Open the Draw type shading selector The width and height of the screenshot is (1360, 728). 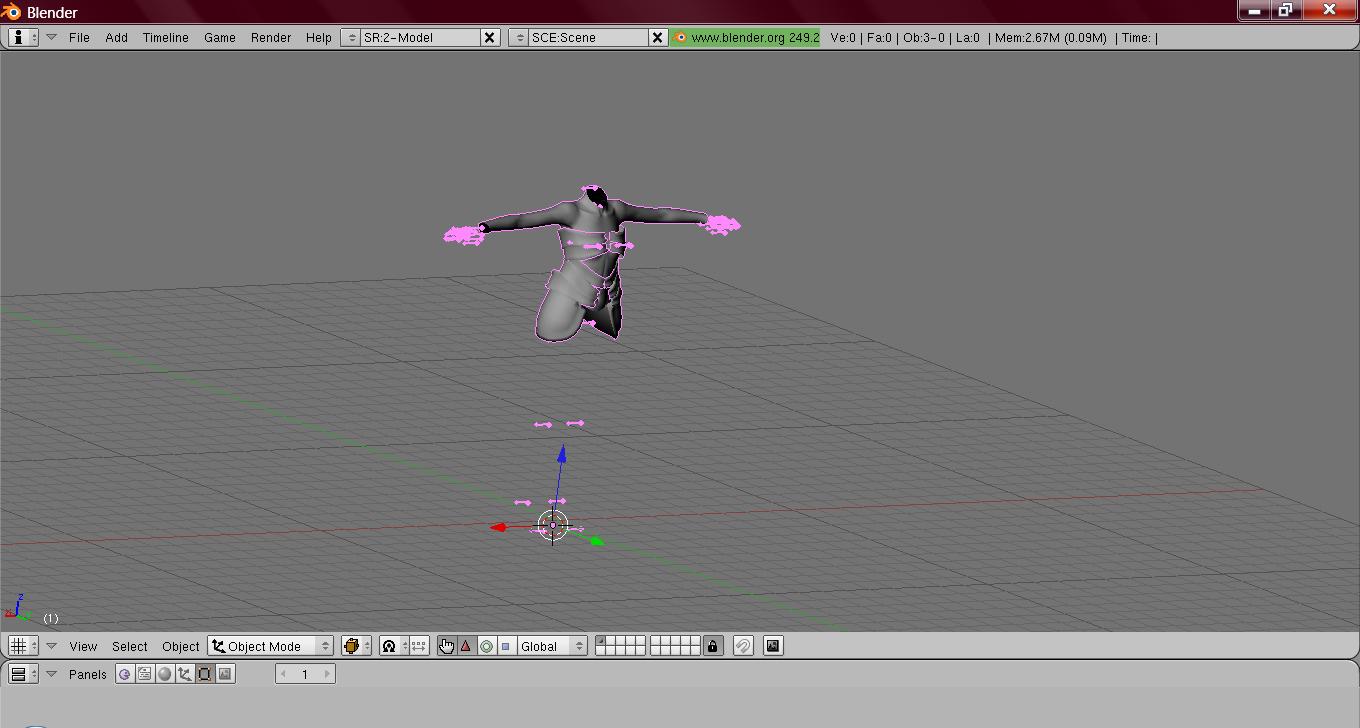[356, 646]
